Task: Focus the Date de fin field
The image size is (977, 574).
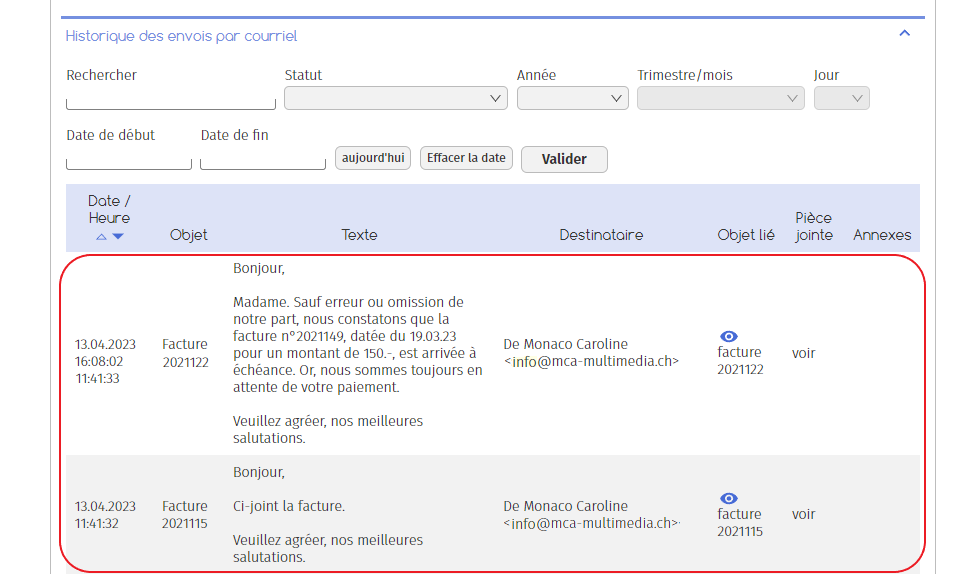Action: point(263,160)
